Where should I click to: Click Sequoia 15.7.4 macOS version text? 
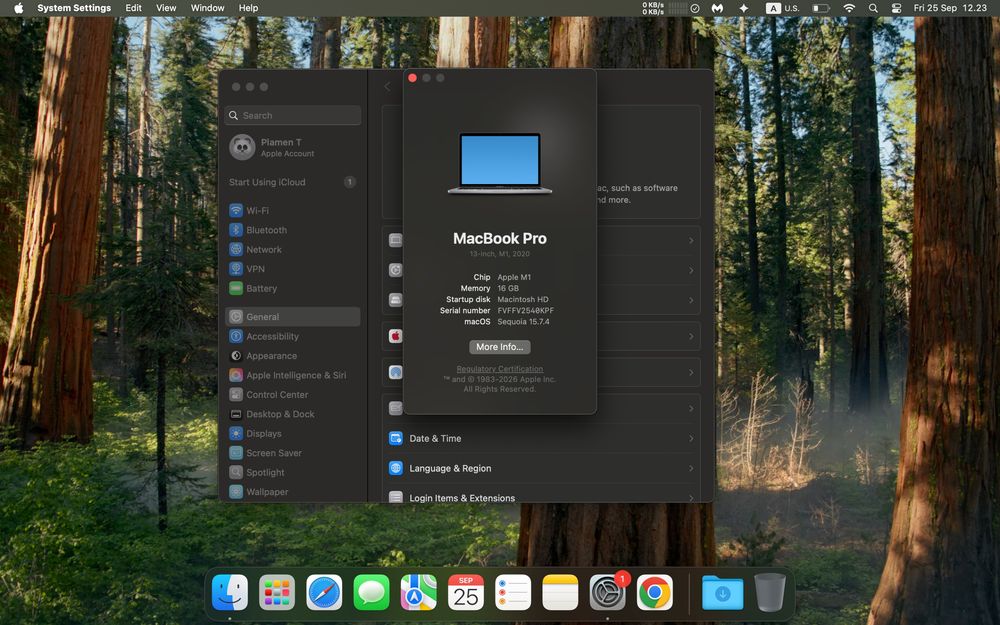tap(523, 322)
